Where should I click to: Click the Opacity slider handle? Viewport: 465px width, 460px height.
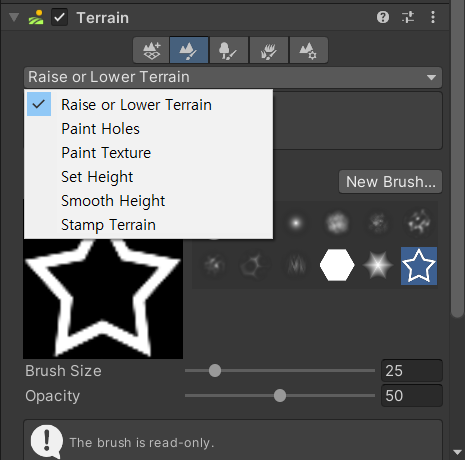280,396
